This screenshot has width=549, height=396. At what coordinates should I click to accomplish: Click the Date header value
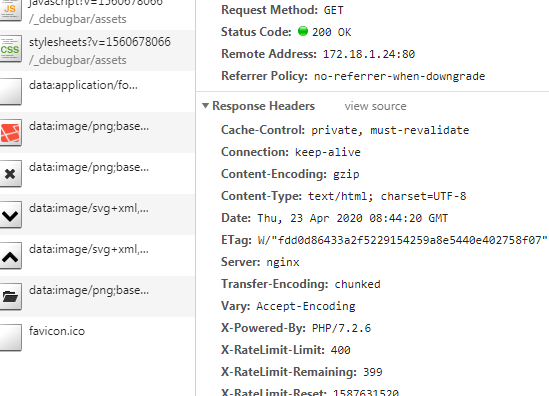(x=353, y=218)
